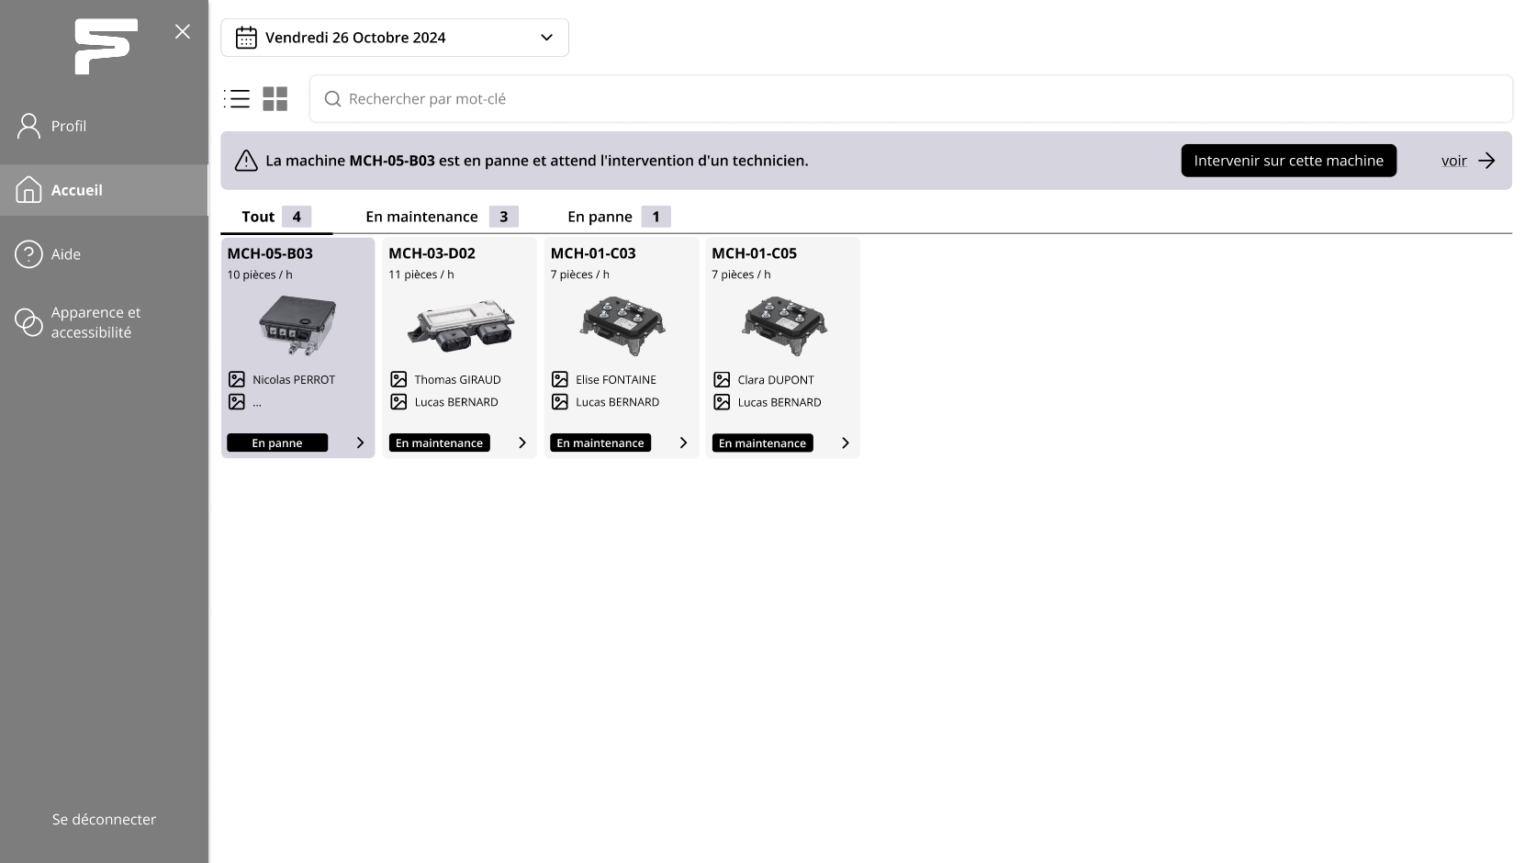
Task: Close the sidebar with the X icon
Action: (x=182, y=32)
